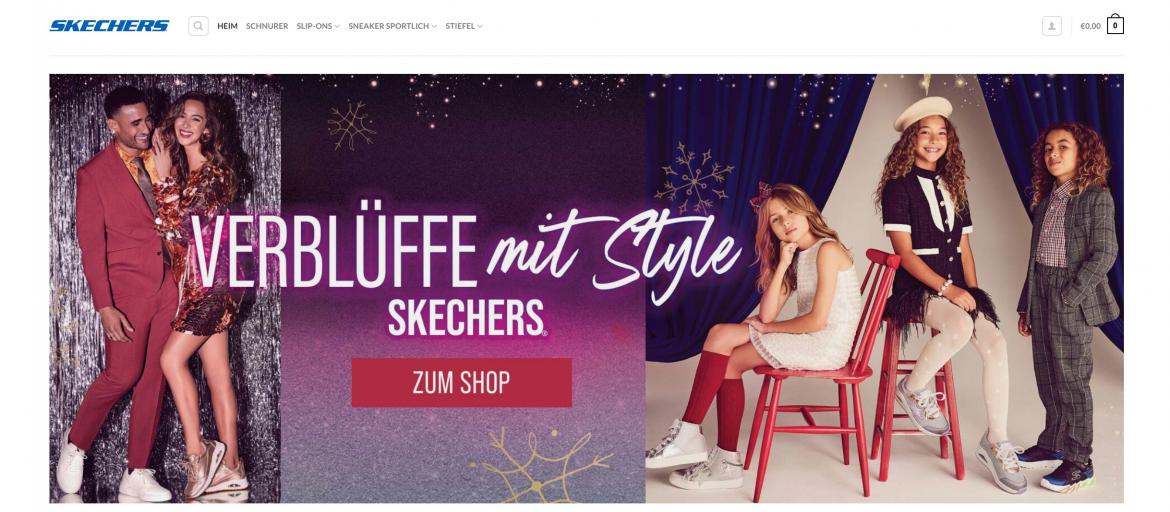Click the small snowflake atop purple panel
Viewport: 1170px width, 512px height.
[x=351, y=125]
